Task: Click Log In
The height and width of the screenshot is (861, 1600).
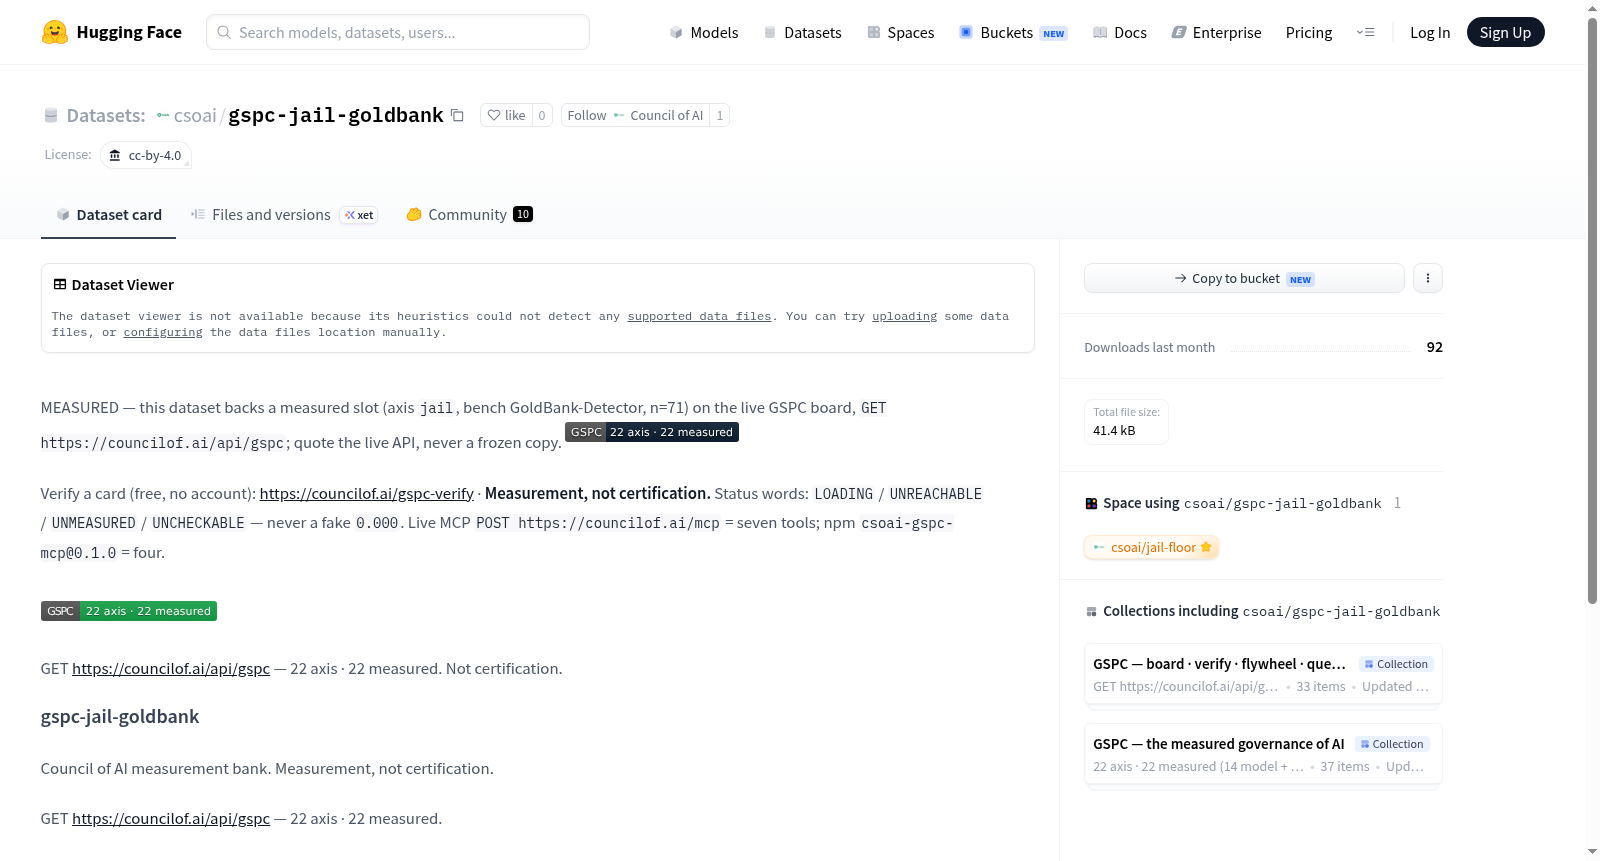Action: (x=1430, y=32)
